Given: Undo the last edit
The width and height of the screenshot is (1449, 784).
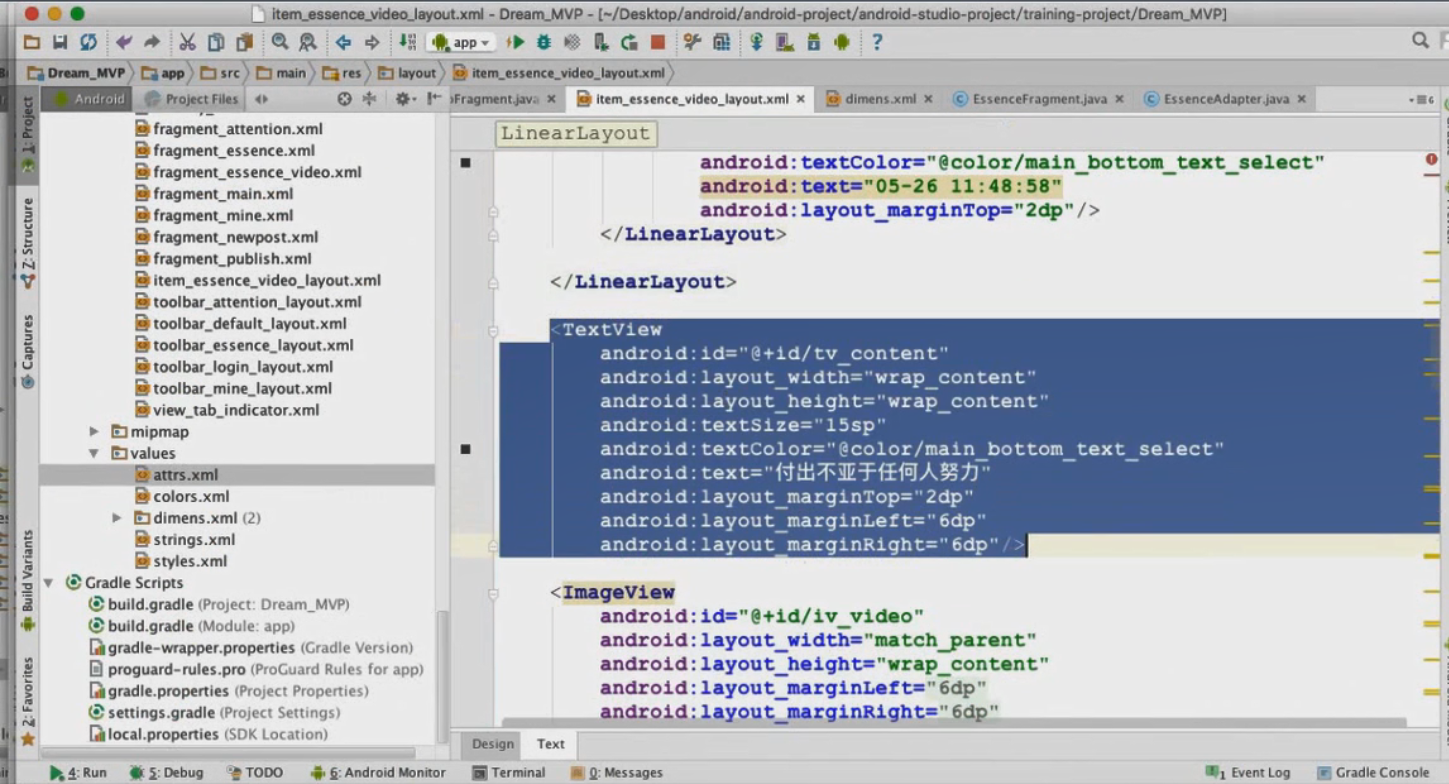Looking at the screenshot, I should tap(123, 42).
